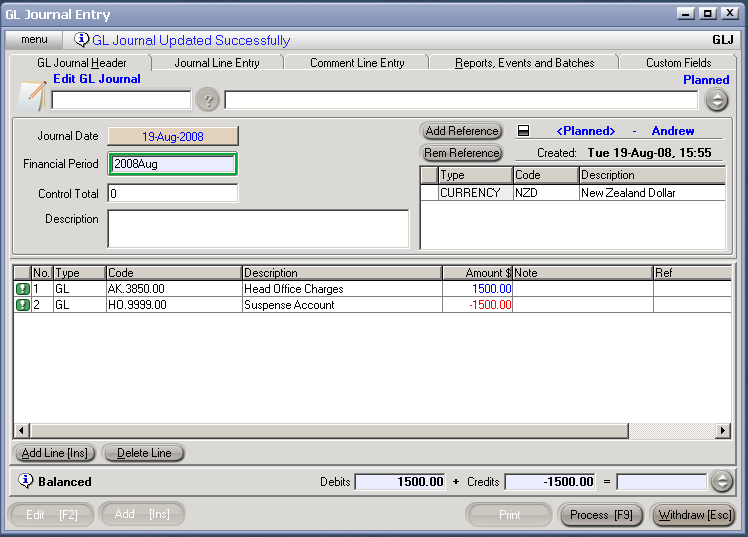Viewport: 748px width, 537px height.
Task: Click the Process [F9] button
Action: pyautogui.click(x=601, y=515)
